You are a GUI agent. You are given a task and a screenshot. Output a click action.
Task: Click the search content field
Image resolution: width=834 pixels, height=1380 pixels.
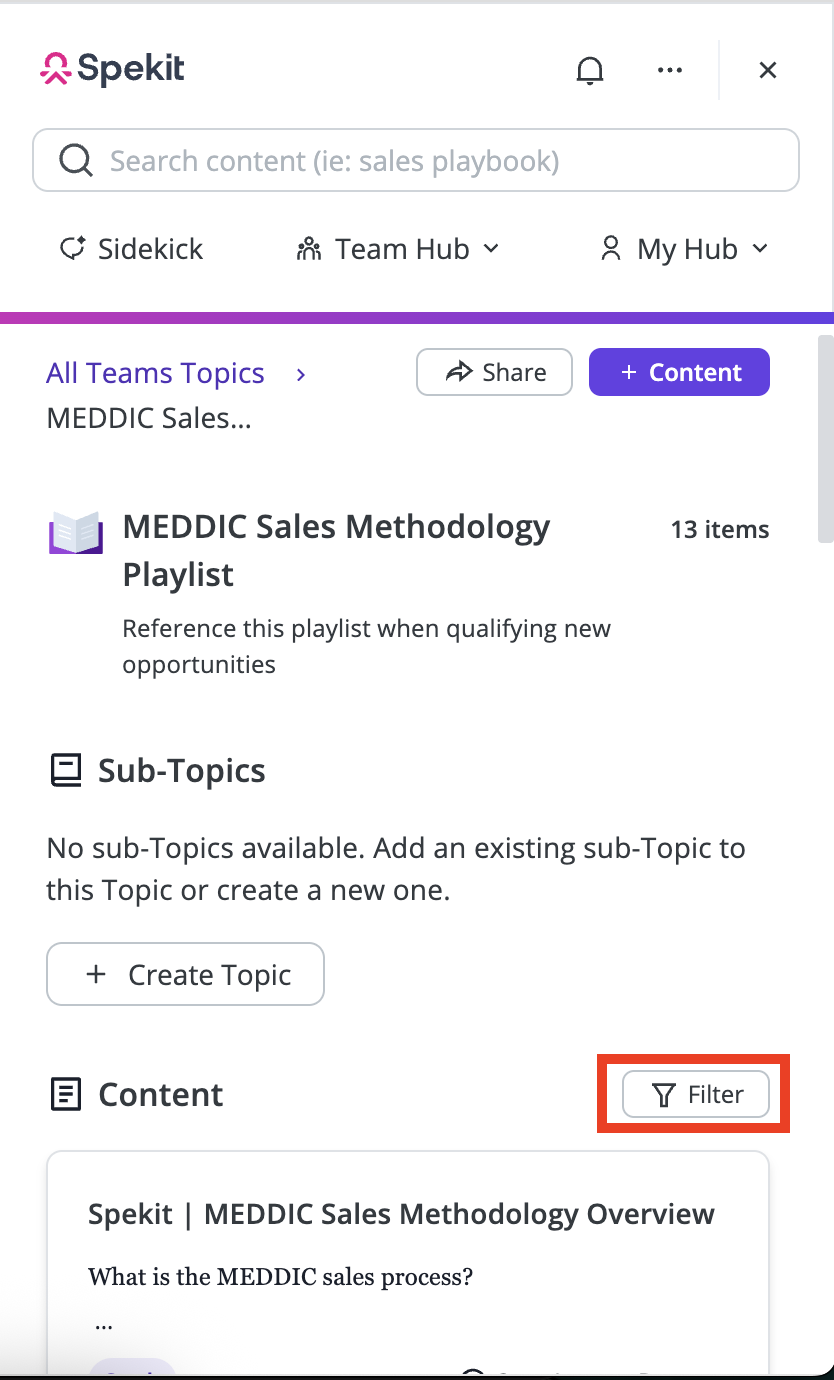[x=416, y=160]
